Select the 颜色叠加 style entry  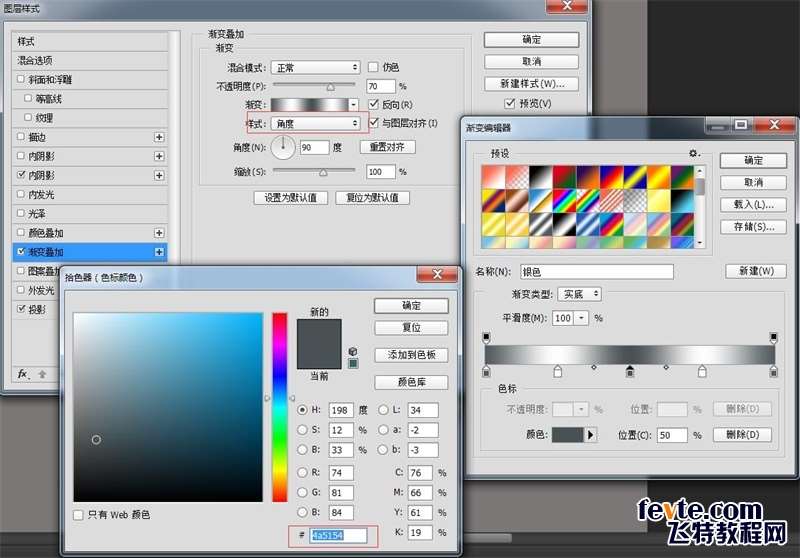point(90,233)
